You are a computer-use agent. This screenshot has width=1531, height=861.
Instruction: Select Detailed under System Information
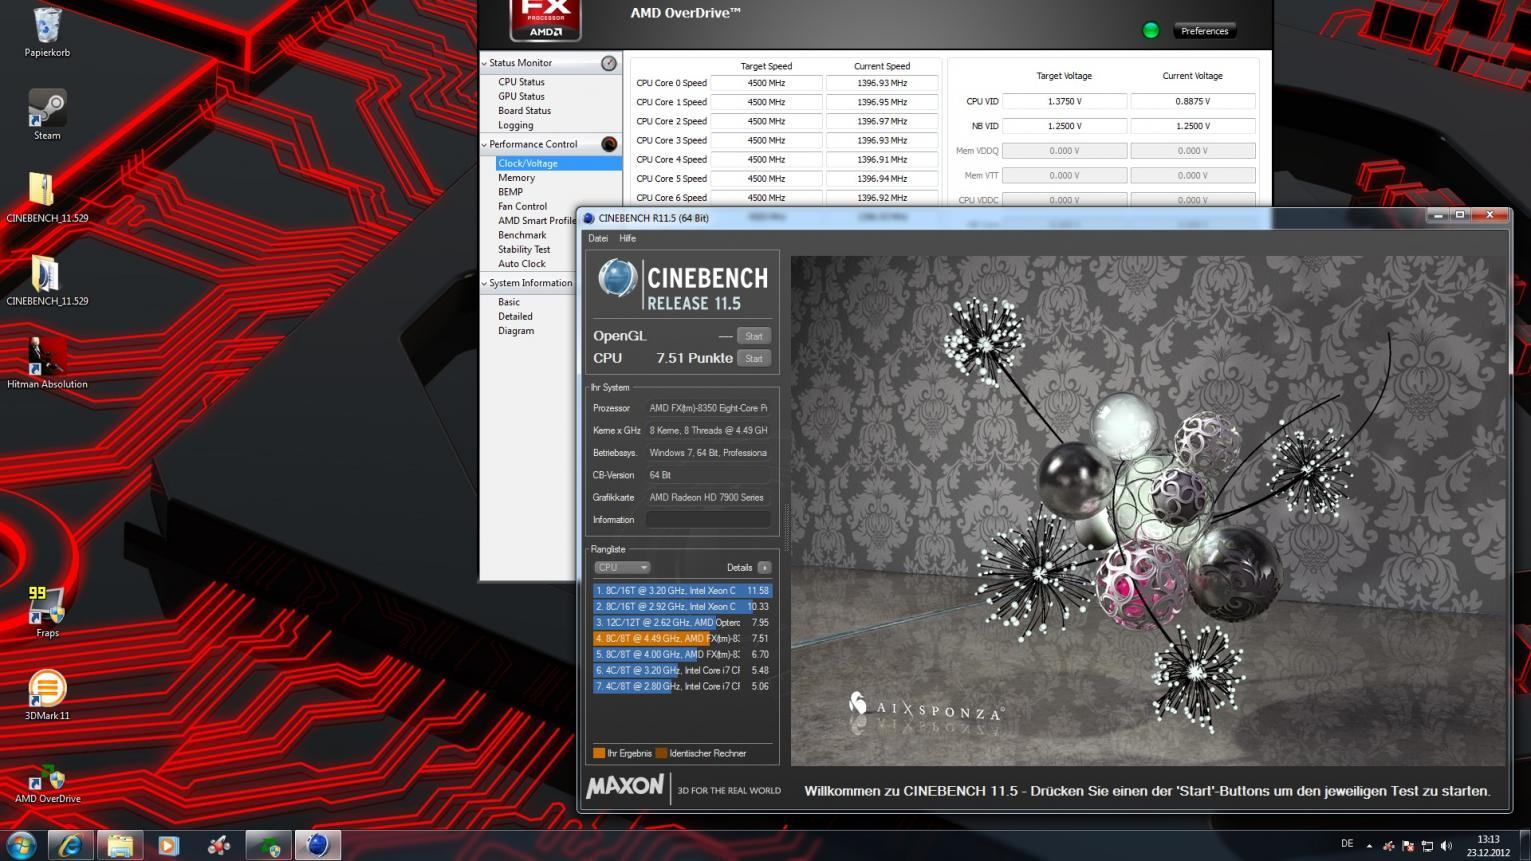[515, 316]
